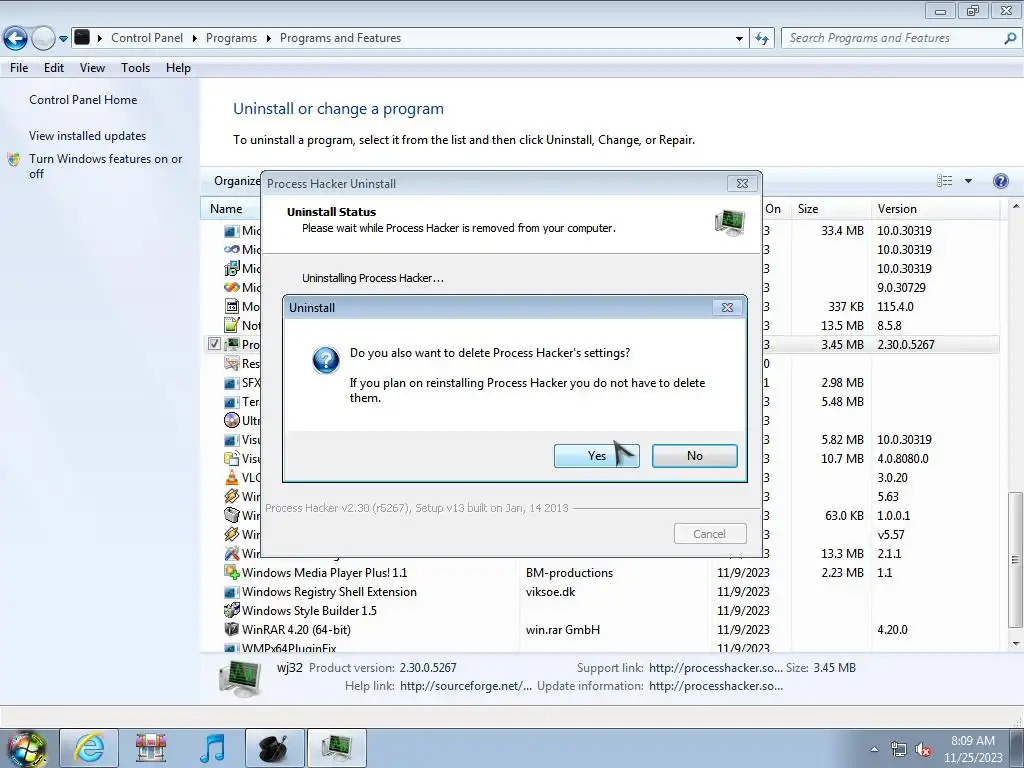Click No to keep Process Hacker's settings
The image size is (1024, 768).
tap(694, 456)
